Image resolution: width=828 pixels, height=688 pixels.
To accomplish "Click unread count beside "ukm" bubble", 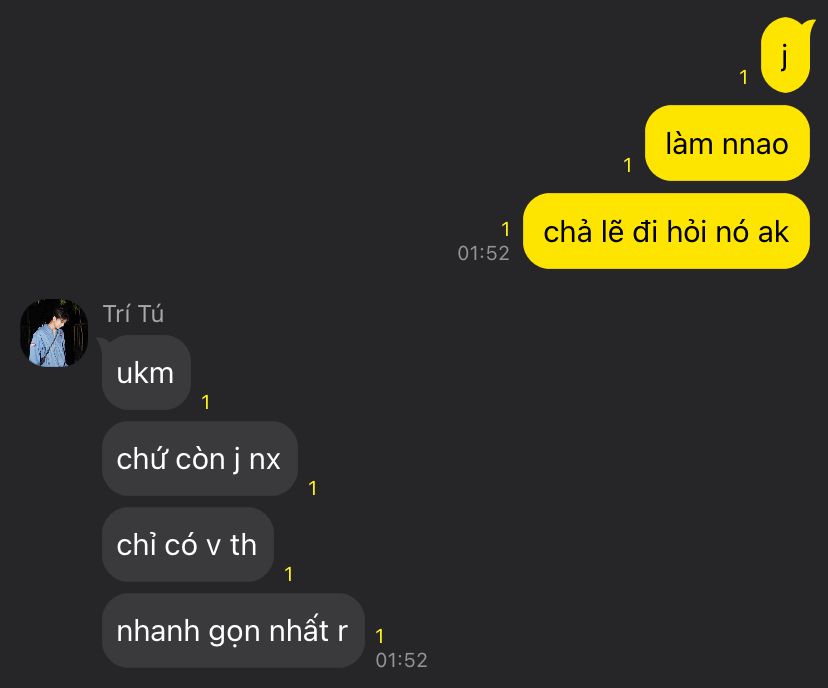I will [x=206, y=402].
